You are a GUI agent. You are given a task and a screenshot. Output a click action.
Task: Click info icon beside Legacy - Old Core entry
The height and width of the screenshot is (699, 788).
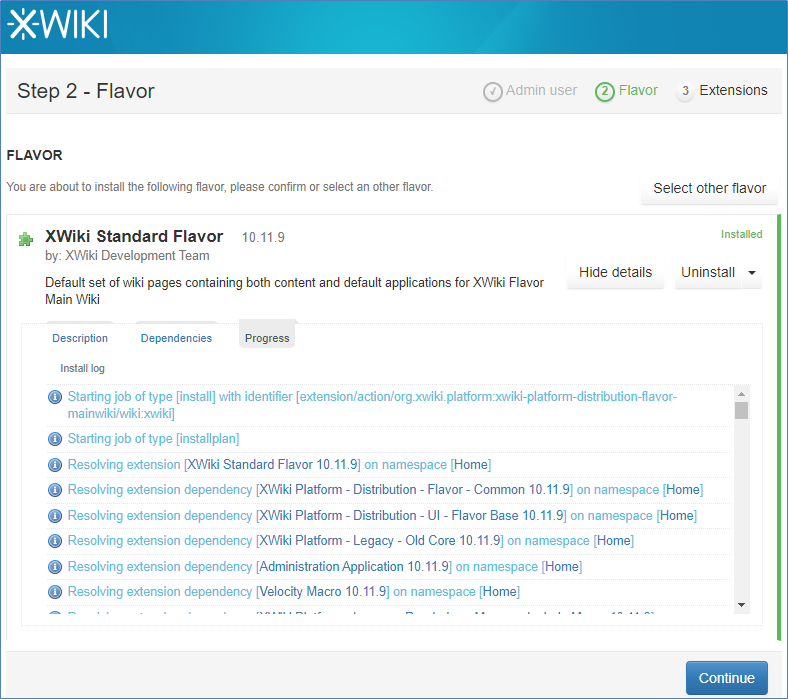coord(55,541)
